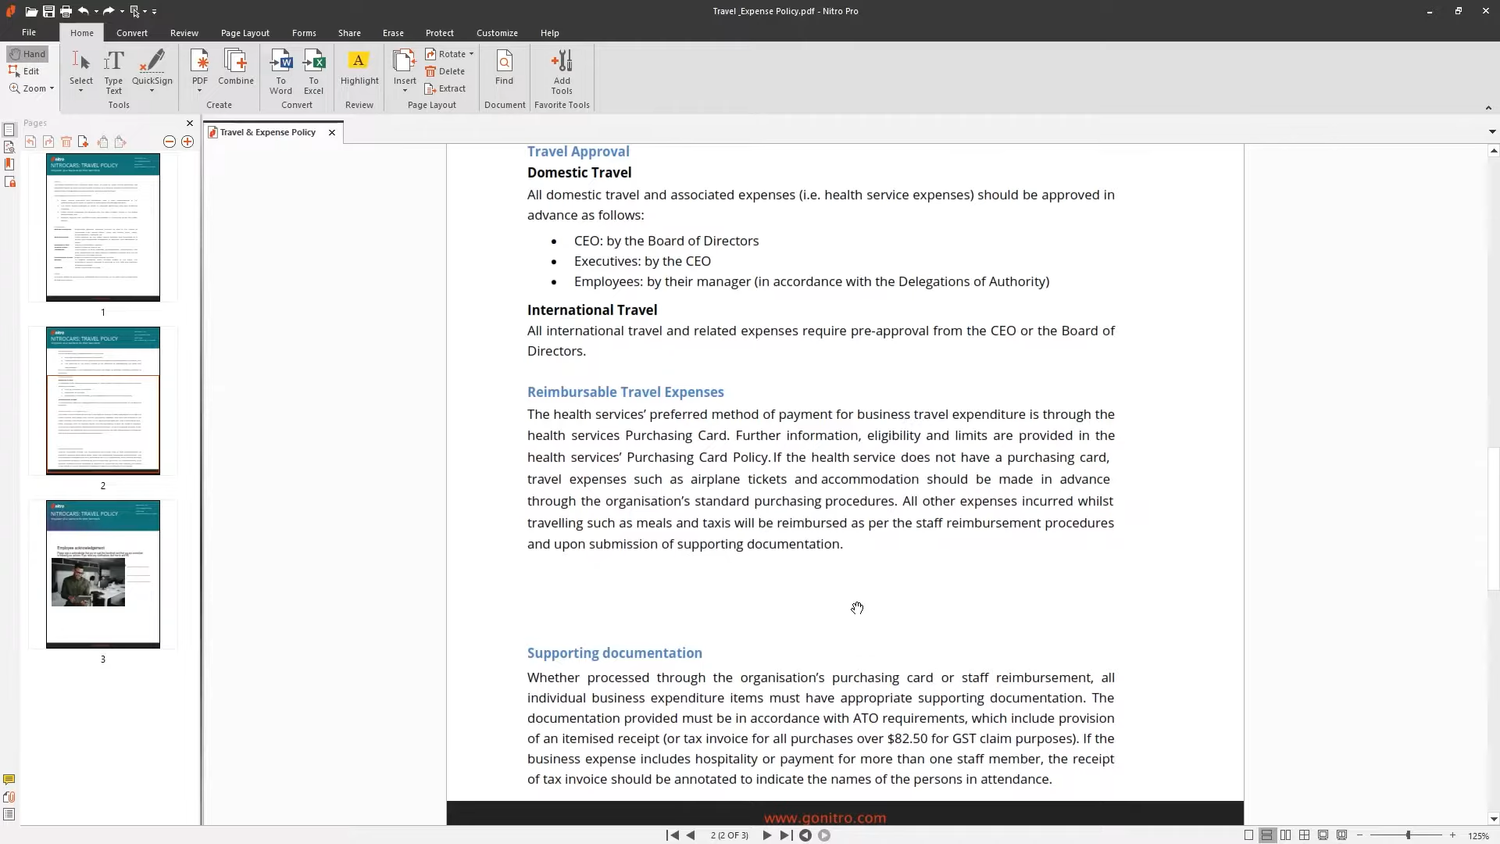Redo the last action
Image resolution: width=1500 pixels, height=844 pixels.
pos(108,11)
